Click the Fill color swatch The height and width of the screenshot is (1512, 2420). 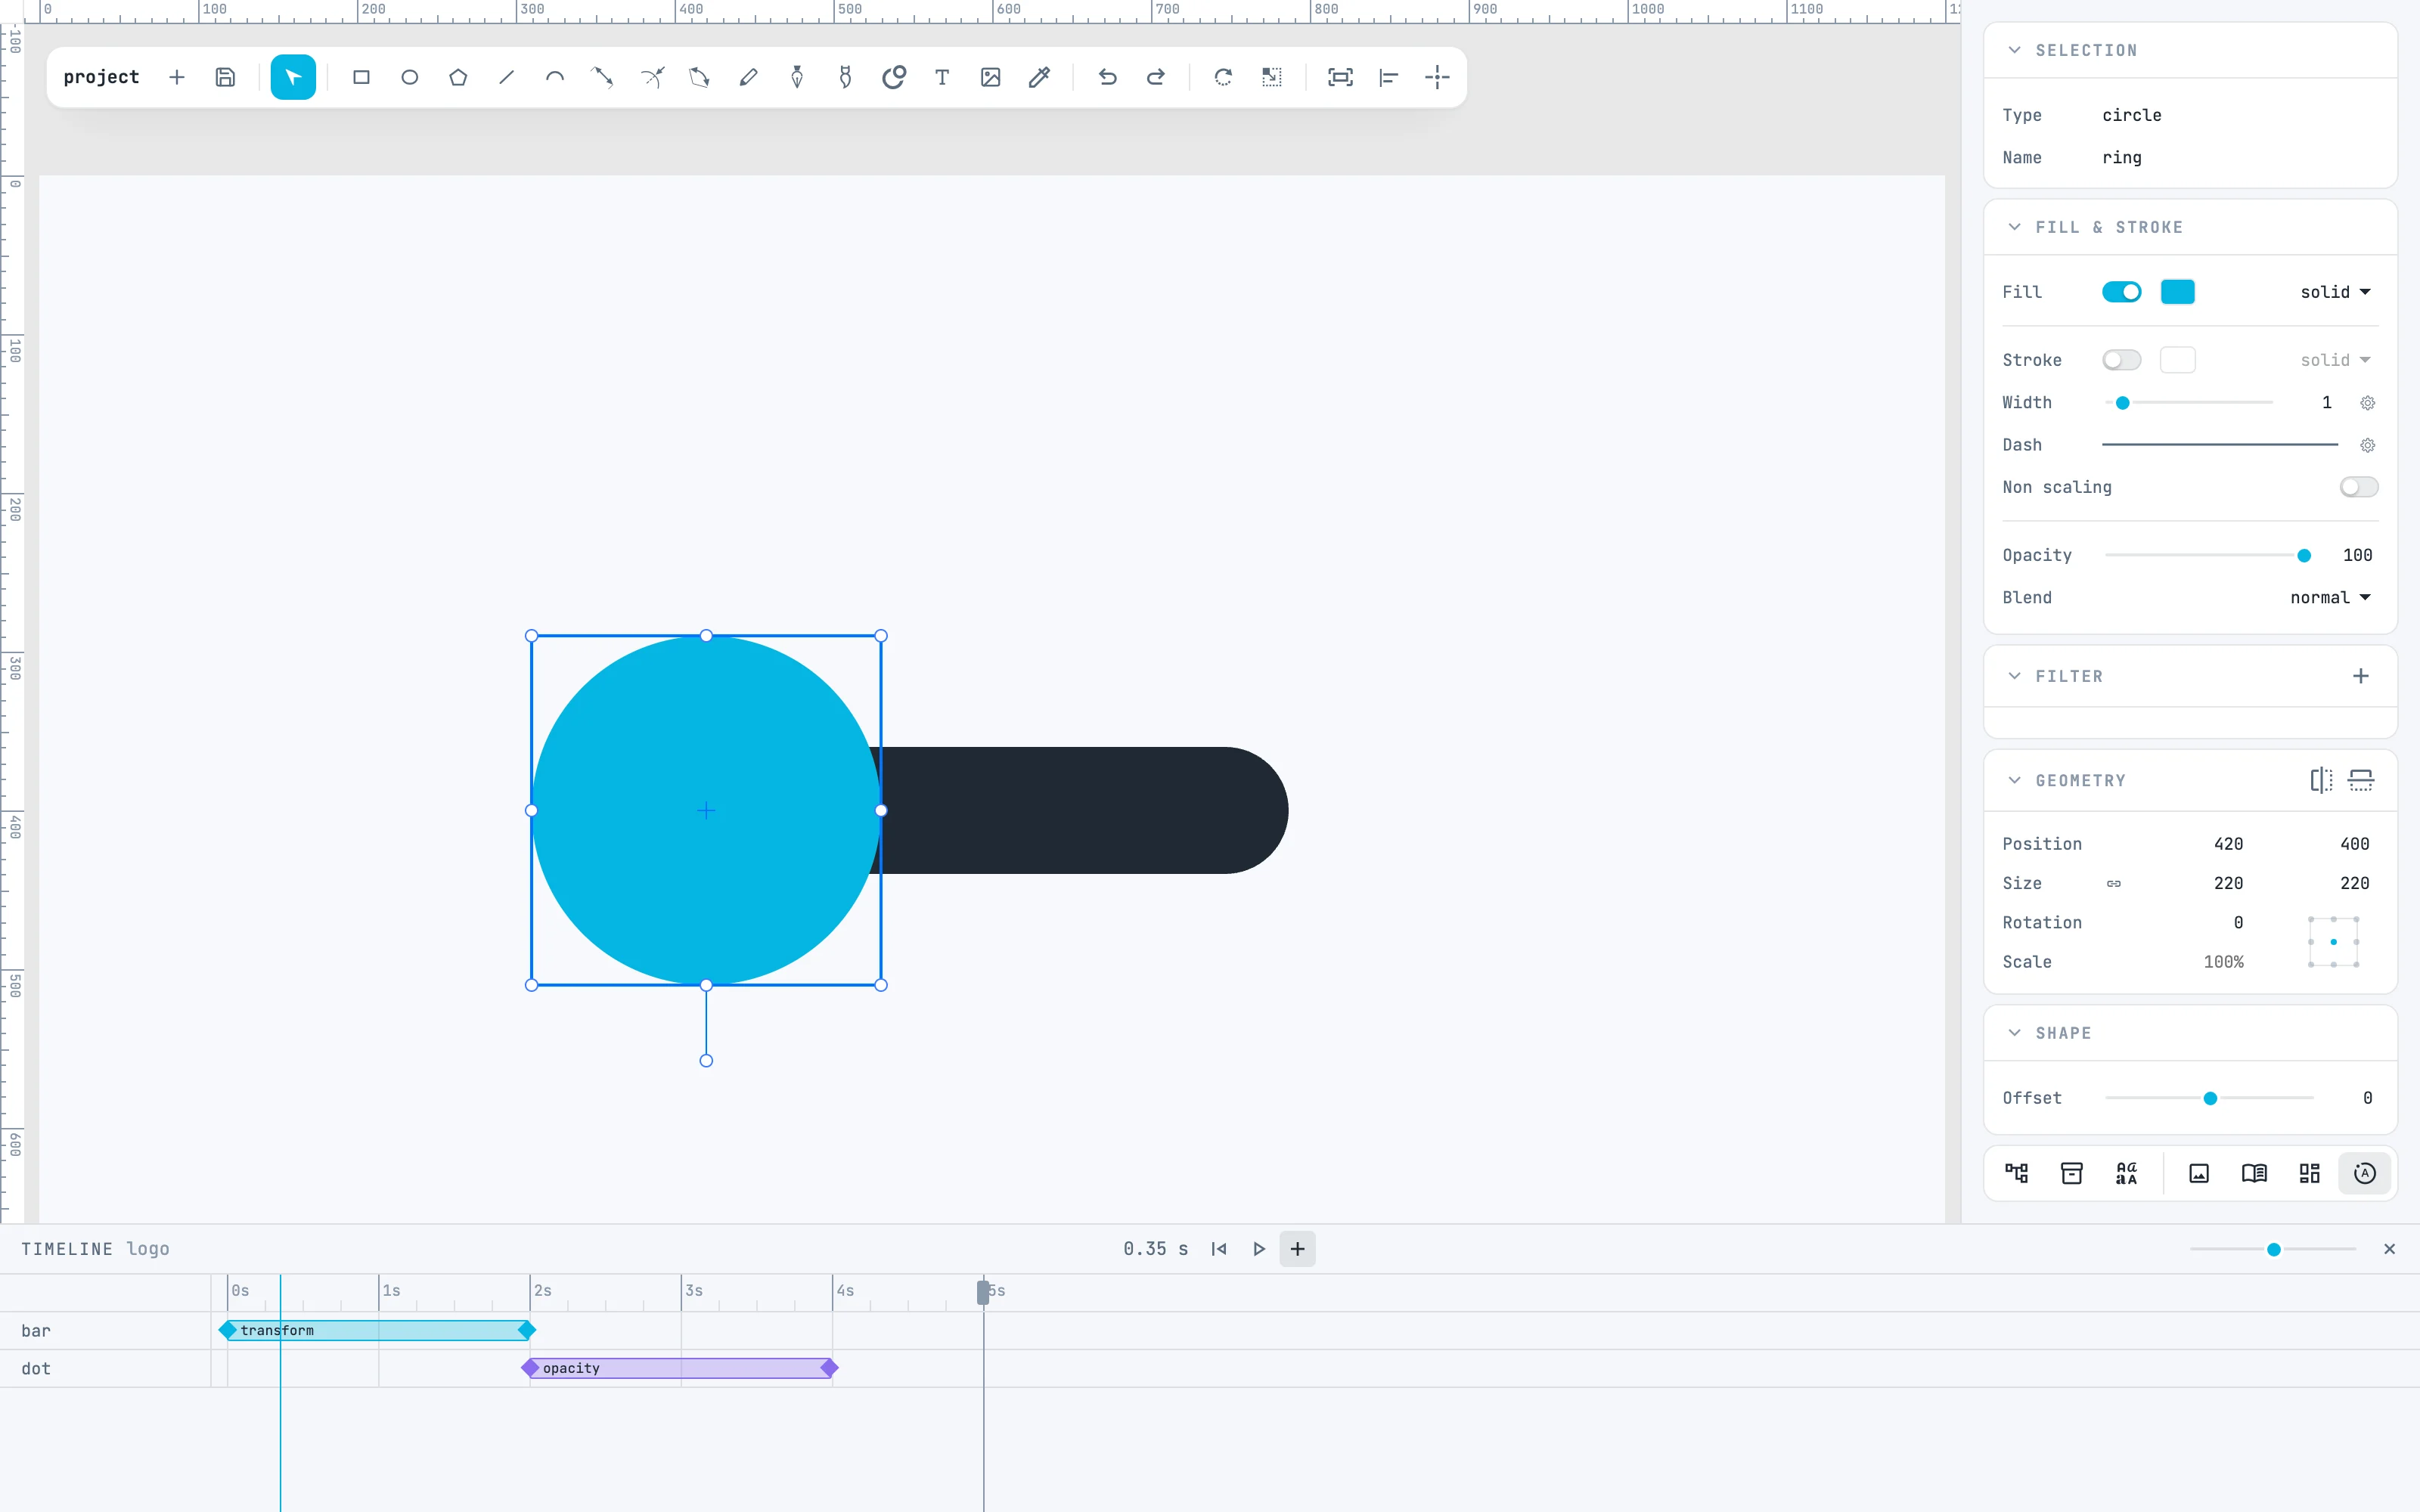tap(2177, 292)
